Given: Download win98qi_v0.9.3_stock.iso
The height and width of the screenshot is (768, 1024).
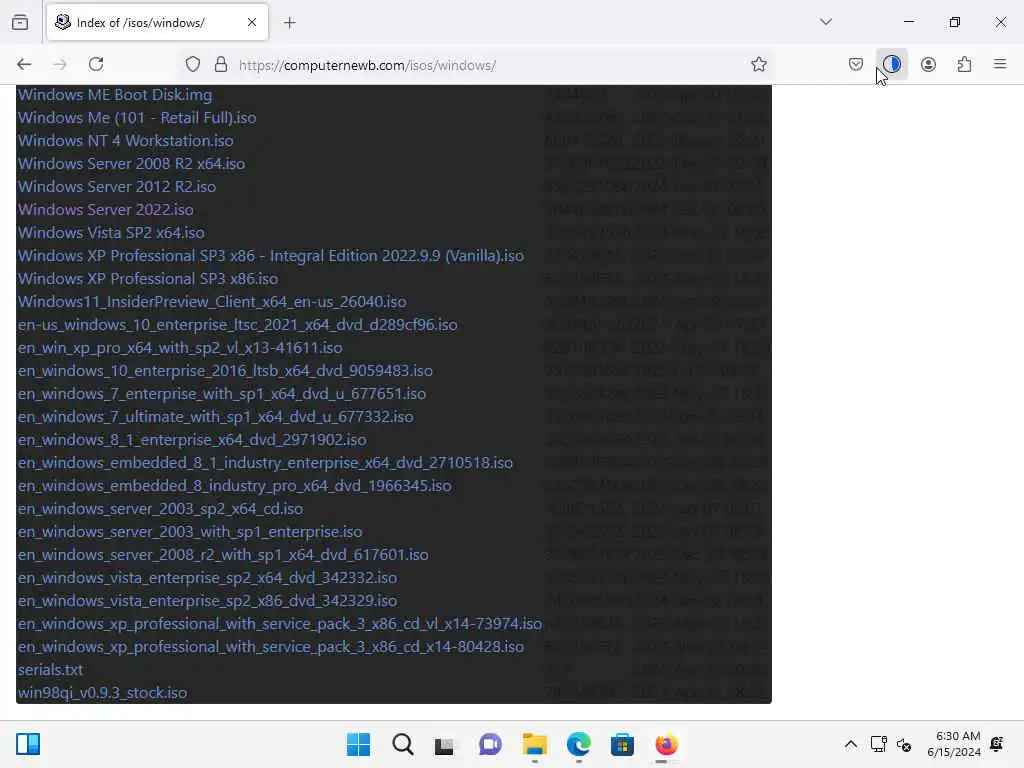Looking at the screenshot, I should pos(103,693).
